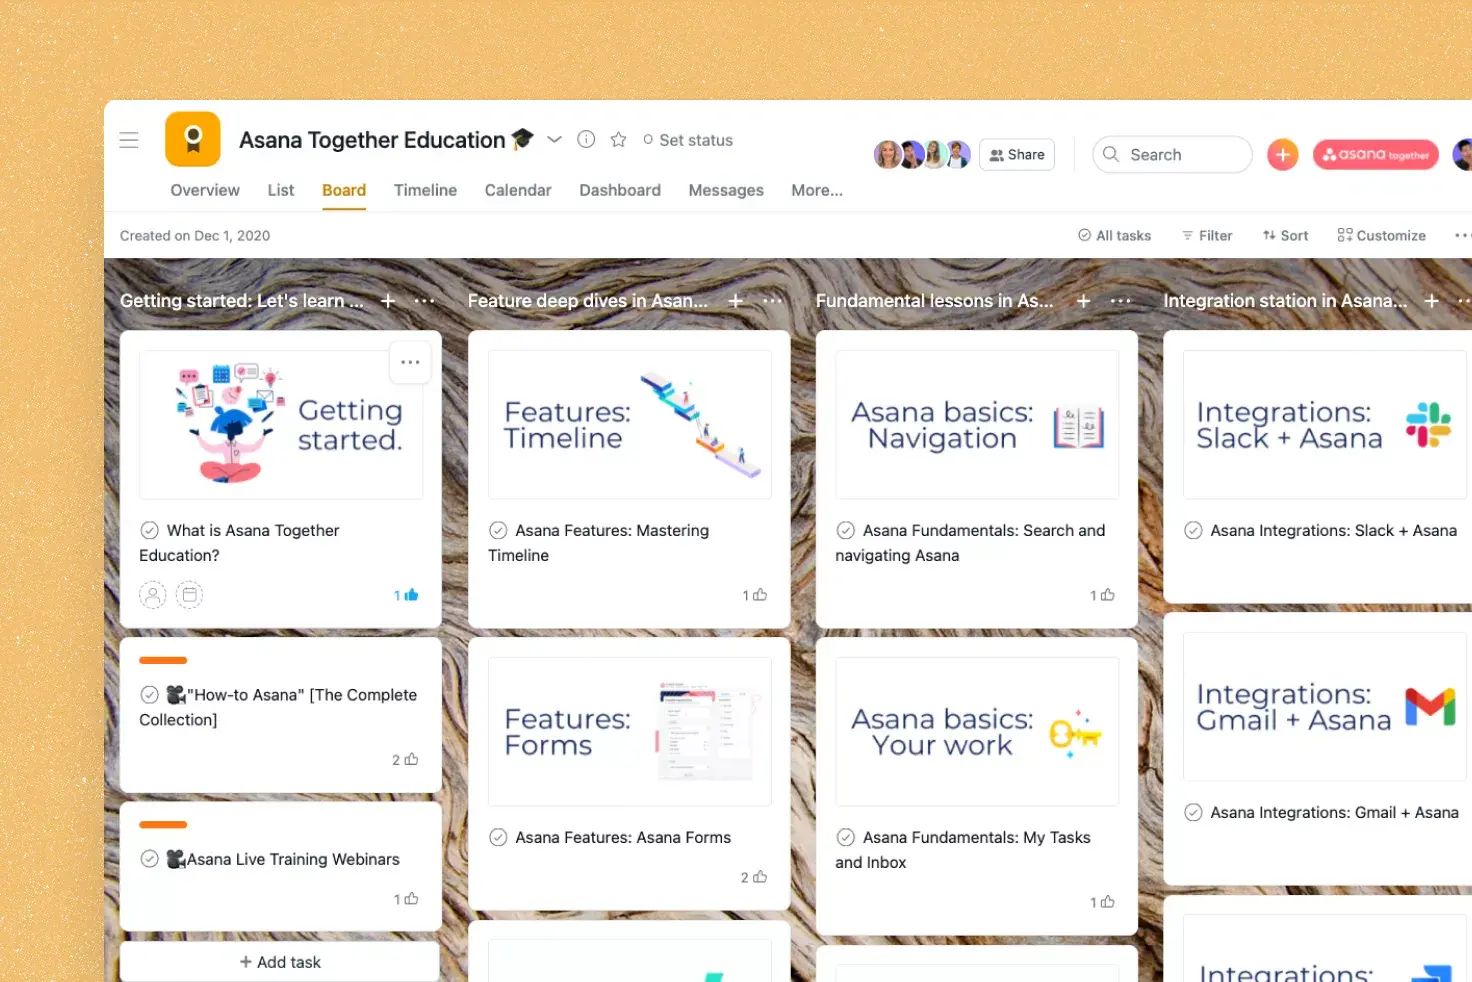1472x982 pixels.
Task: Open toolbar overflow ellipsis beside Customize
Action: point(1461,235)
